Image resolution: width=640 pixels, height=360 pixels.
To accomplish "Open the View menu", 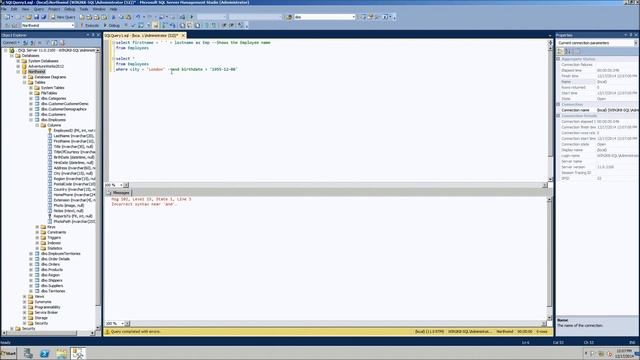I will (x=25, y=9).
